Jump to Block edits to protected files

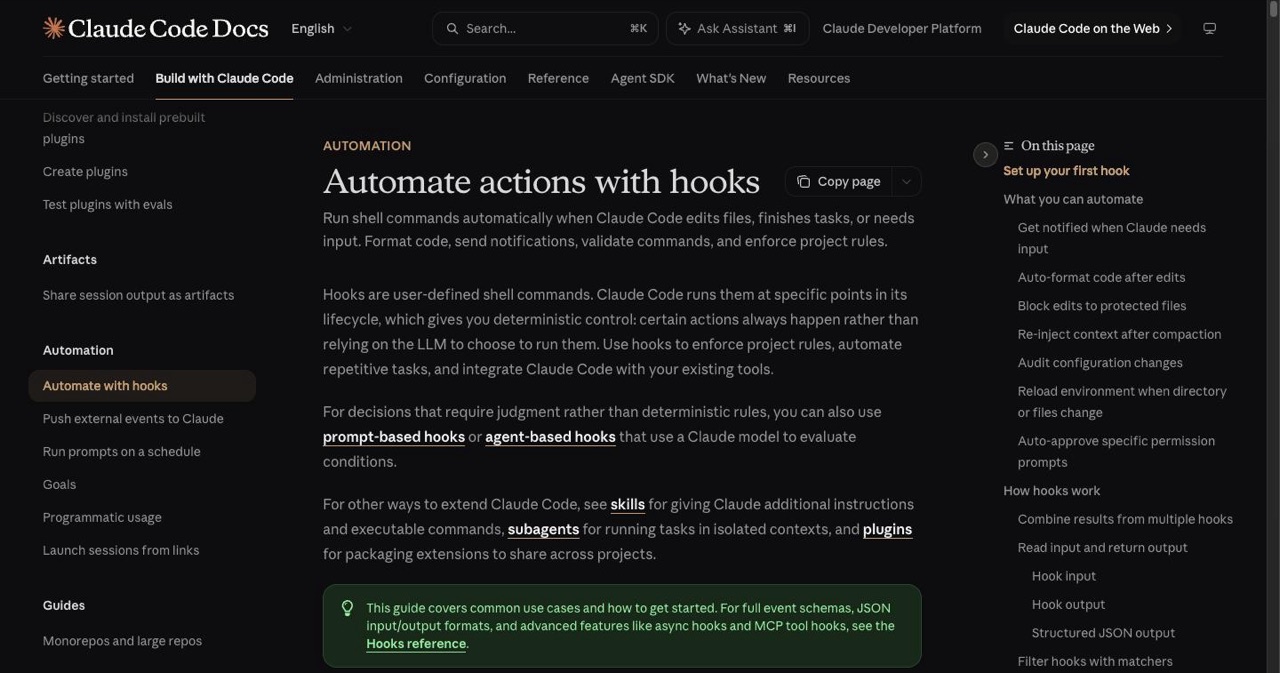[x=1102, y=306]
